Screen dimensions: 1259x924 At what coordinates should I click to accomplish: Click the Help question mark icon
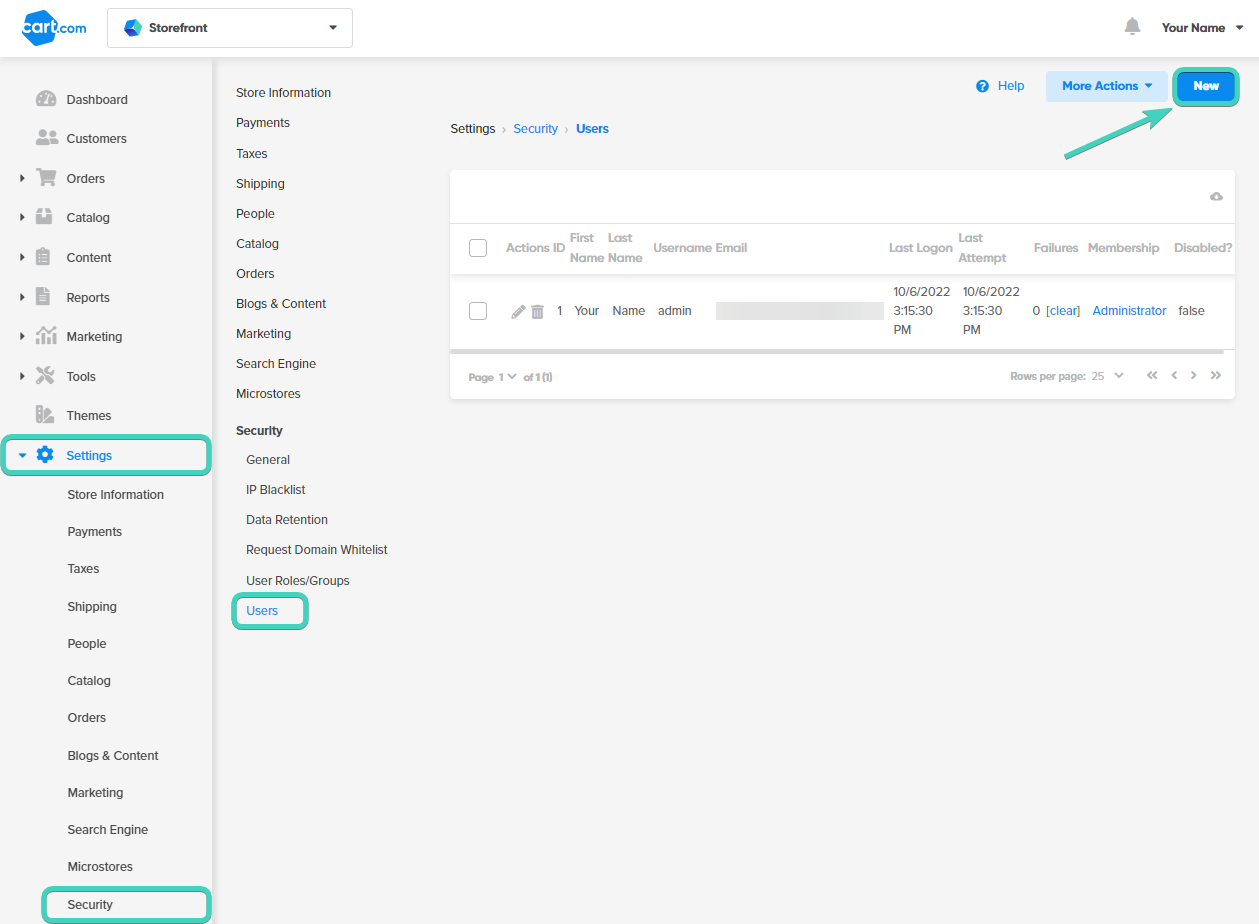pos(981,86)
